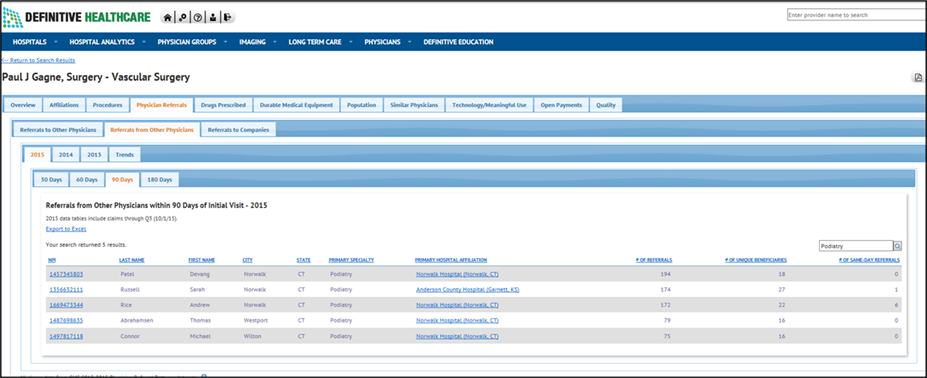Select the 180 Days tab
The image size is (927, 378).
[160, 179]
